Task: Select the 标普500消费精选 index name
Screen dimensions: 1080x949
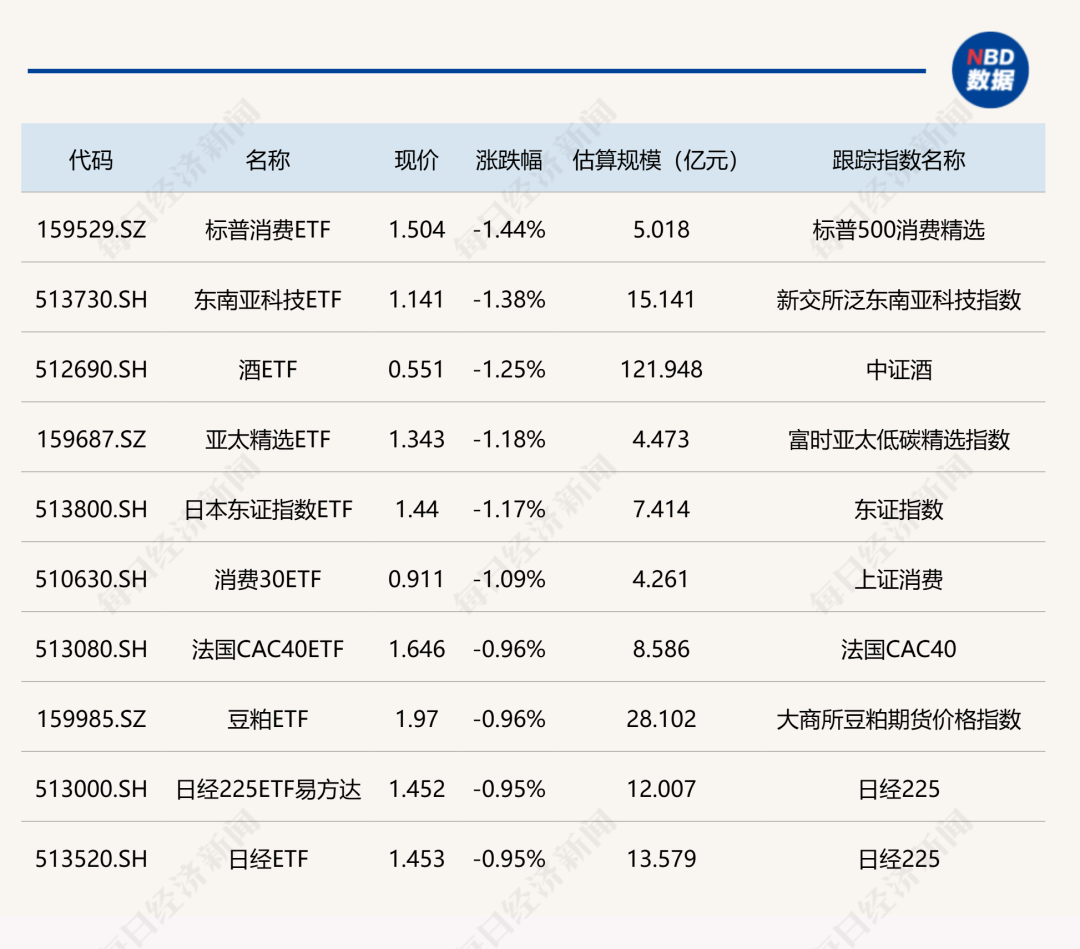Action: coord(898,230)
